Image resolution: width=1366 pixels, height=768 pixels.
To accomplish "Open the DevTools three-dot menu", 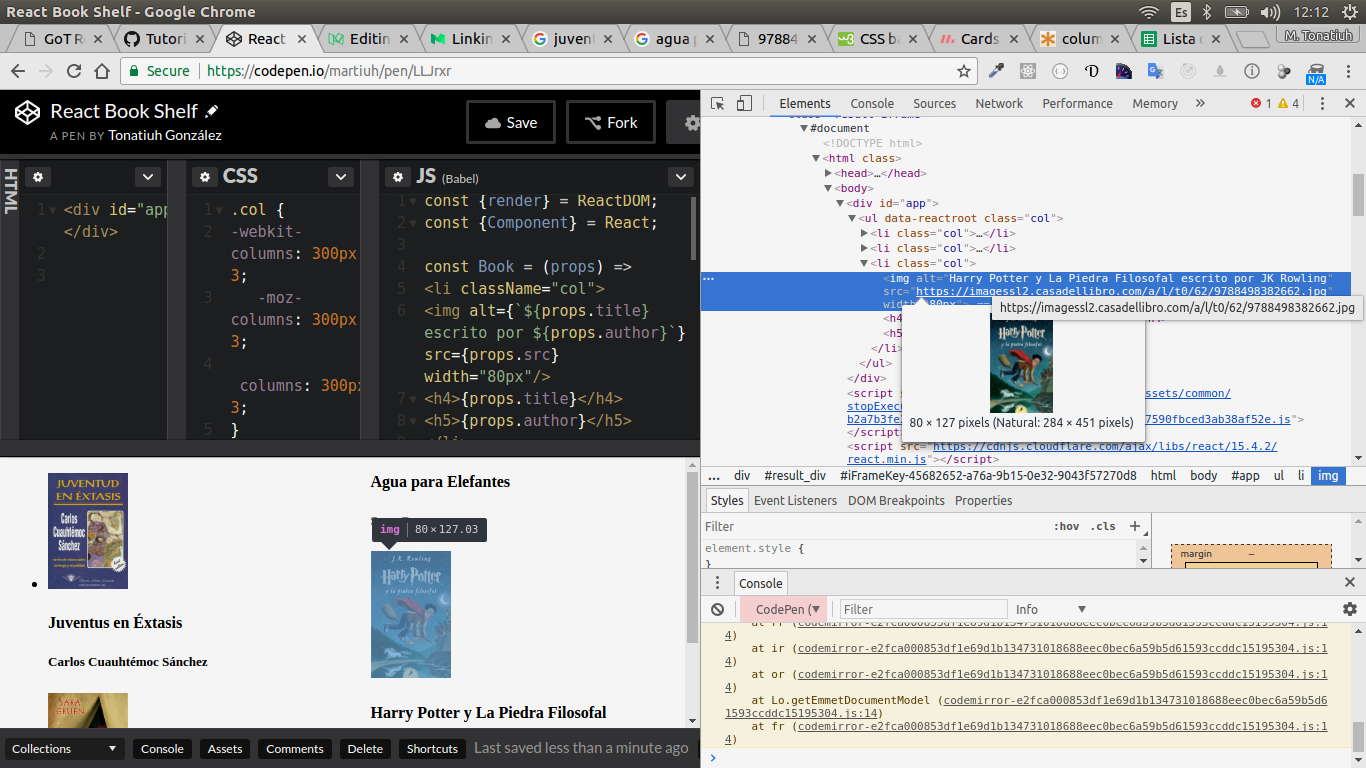I will [1322, 103].
